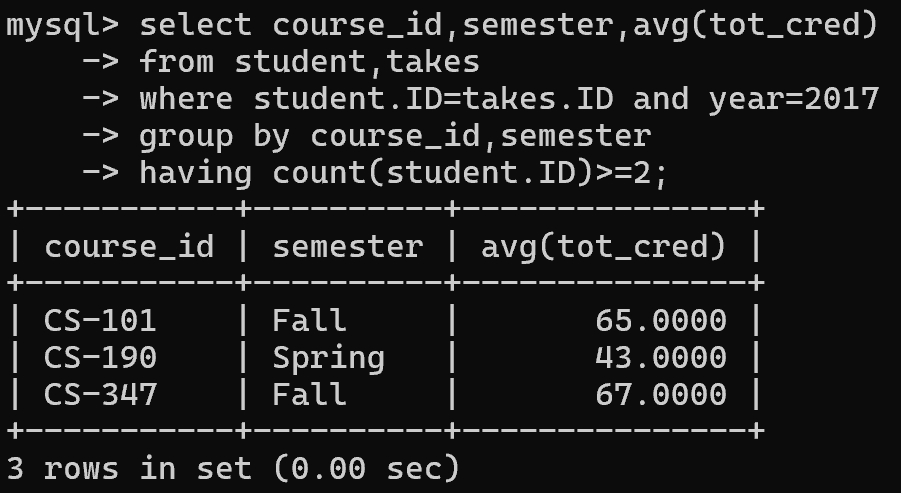Click the "3 rows in set" status line
901x493 pixels.
coord(232,467)
